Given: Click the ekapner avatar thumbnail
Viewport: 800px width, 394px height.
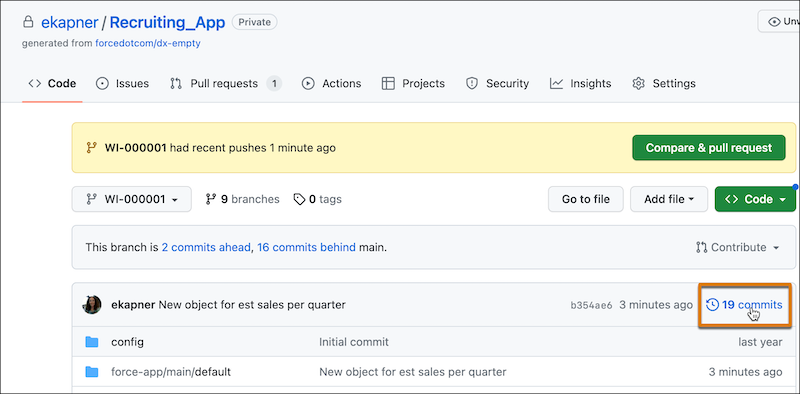Looking at the screenshot, I should (x=92, y=305).
